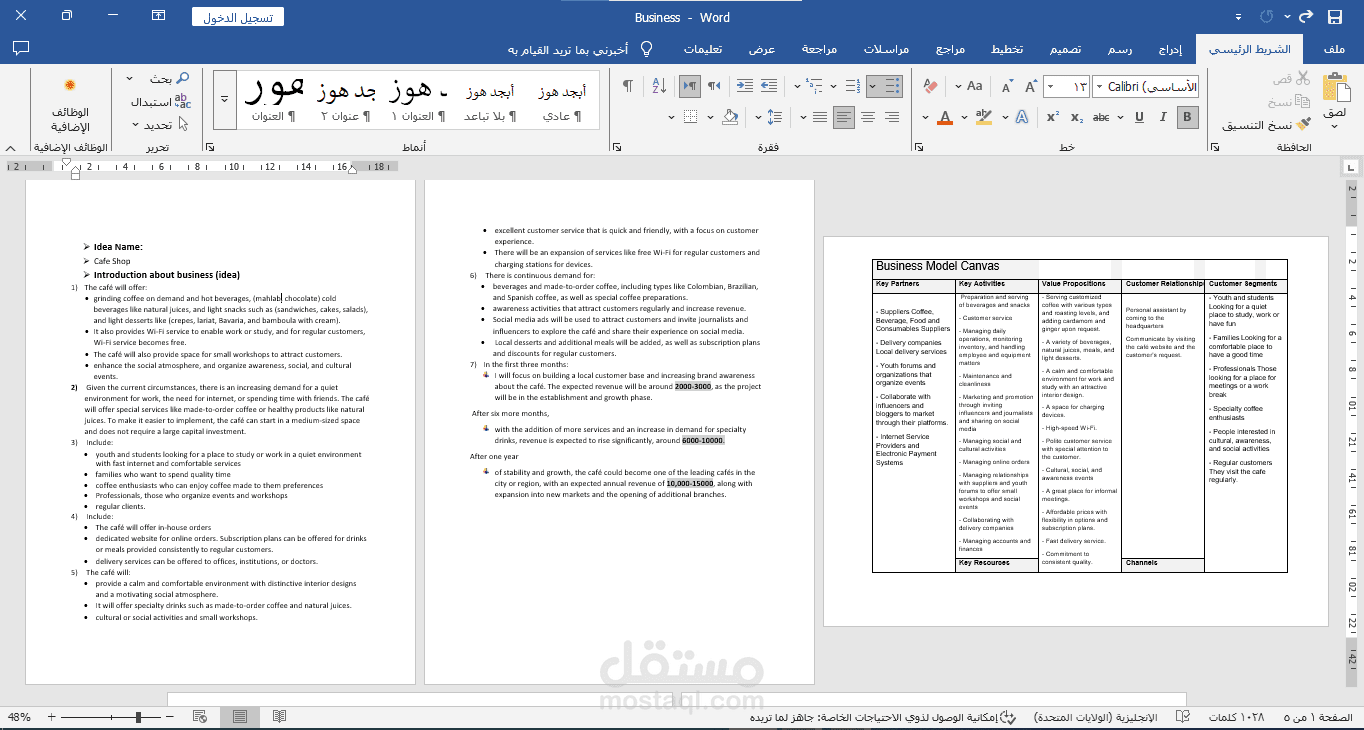Click the Sign in (تسجيل الدخول) button

point(238,17)
